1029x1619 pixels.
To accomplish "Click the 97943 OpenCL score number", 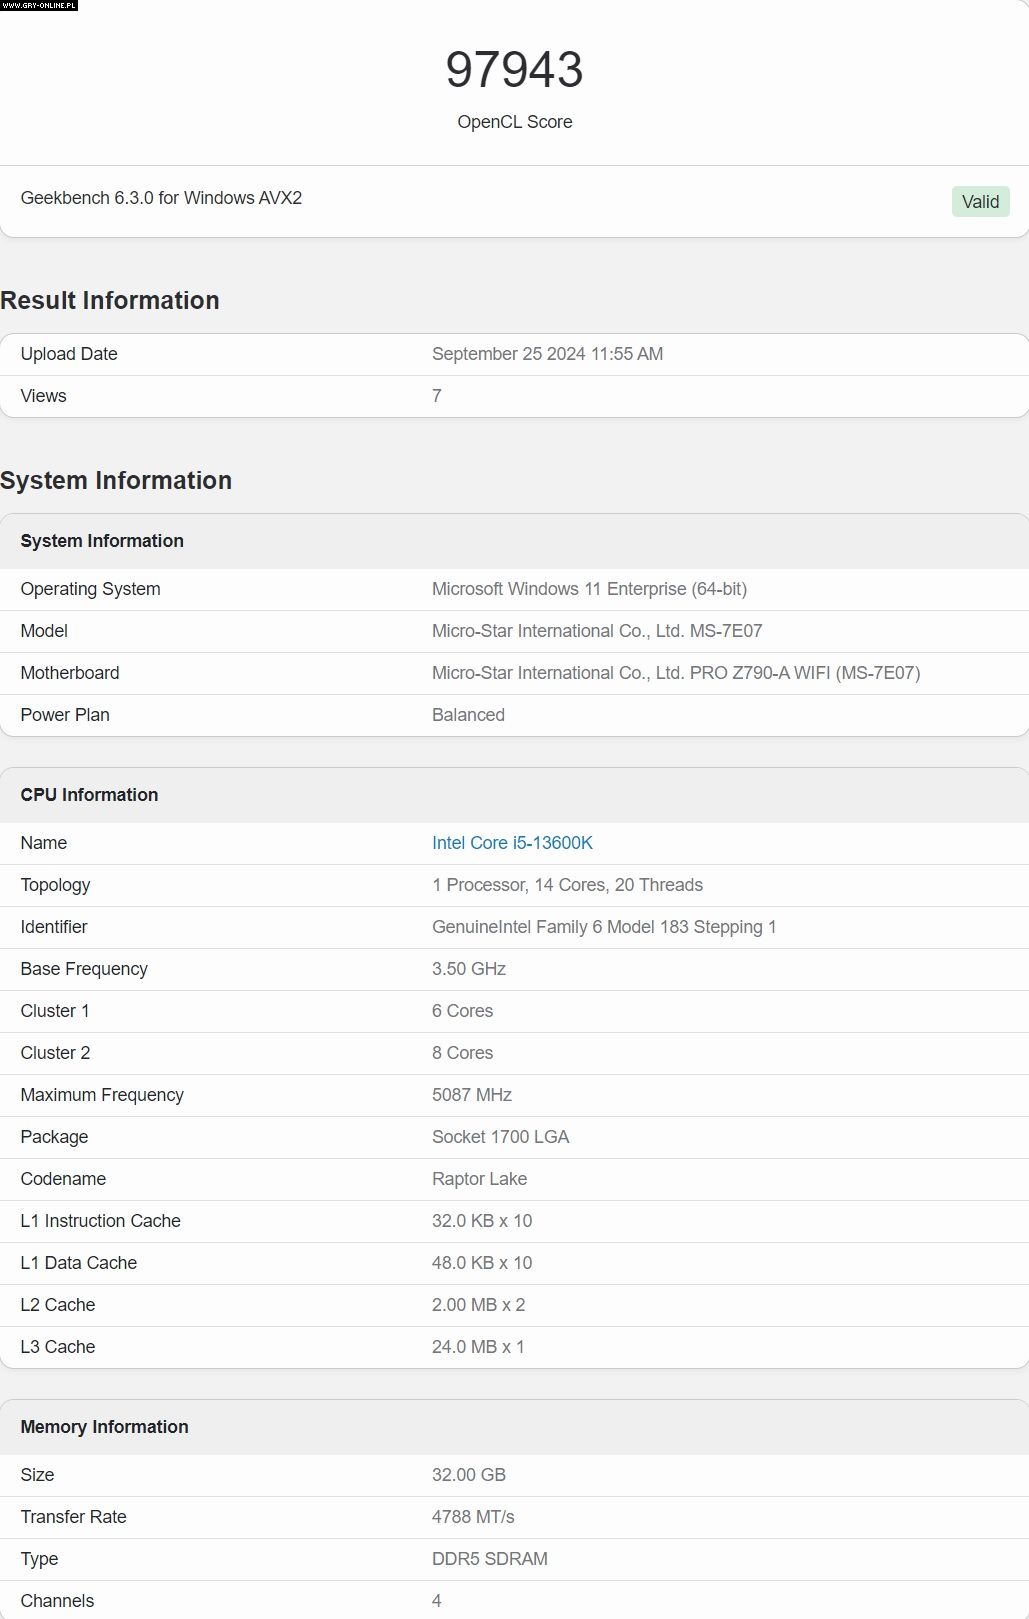I will 514,70.
